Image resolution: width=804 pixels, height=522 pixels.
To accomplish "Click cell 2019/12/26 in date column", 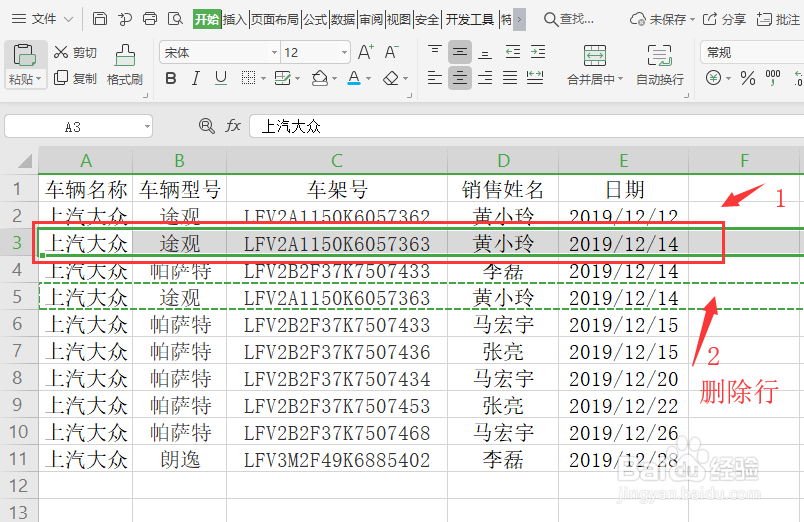I will pos(623,433).
